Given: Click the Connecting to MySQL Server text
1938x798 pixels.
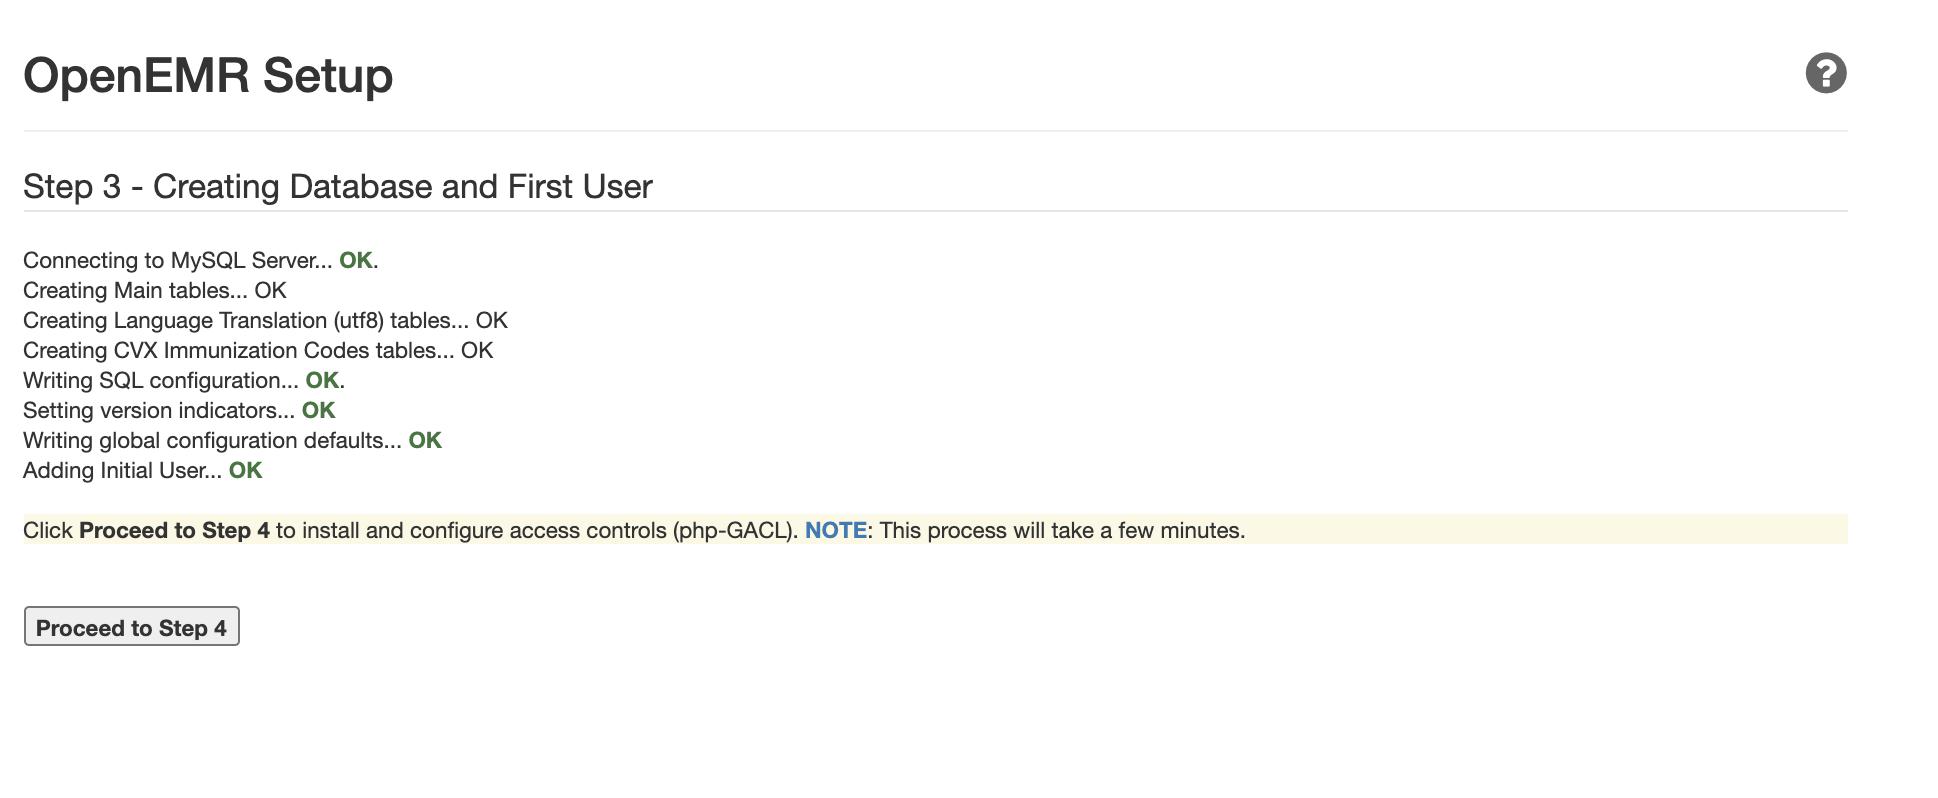Looking at the screenshot, I should point(177,261).
